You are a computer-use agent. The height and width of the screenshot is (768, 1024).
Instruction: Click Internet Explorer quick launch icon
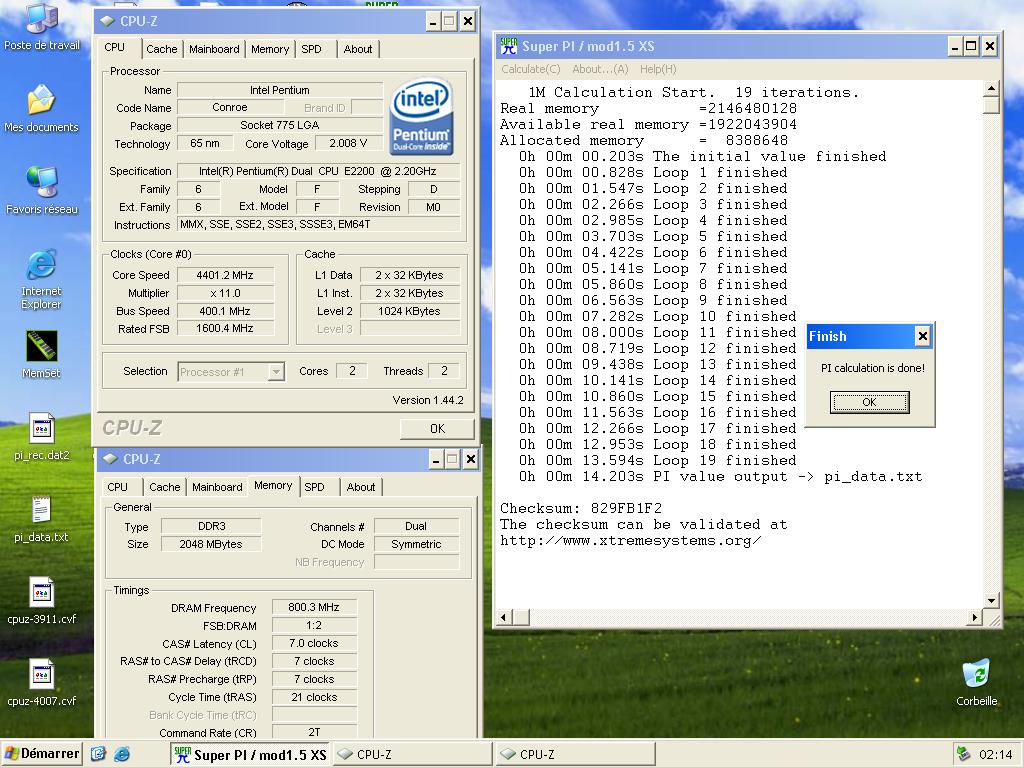click(x=121, y=754)
